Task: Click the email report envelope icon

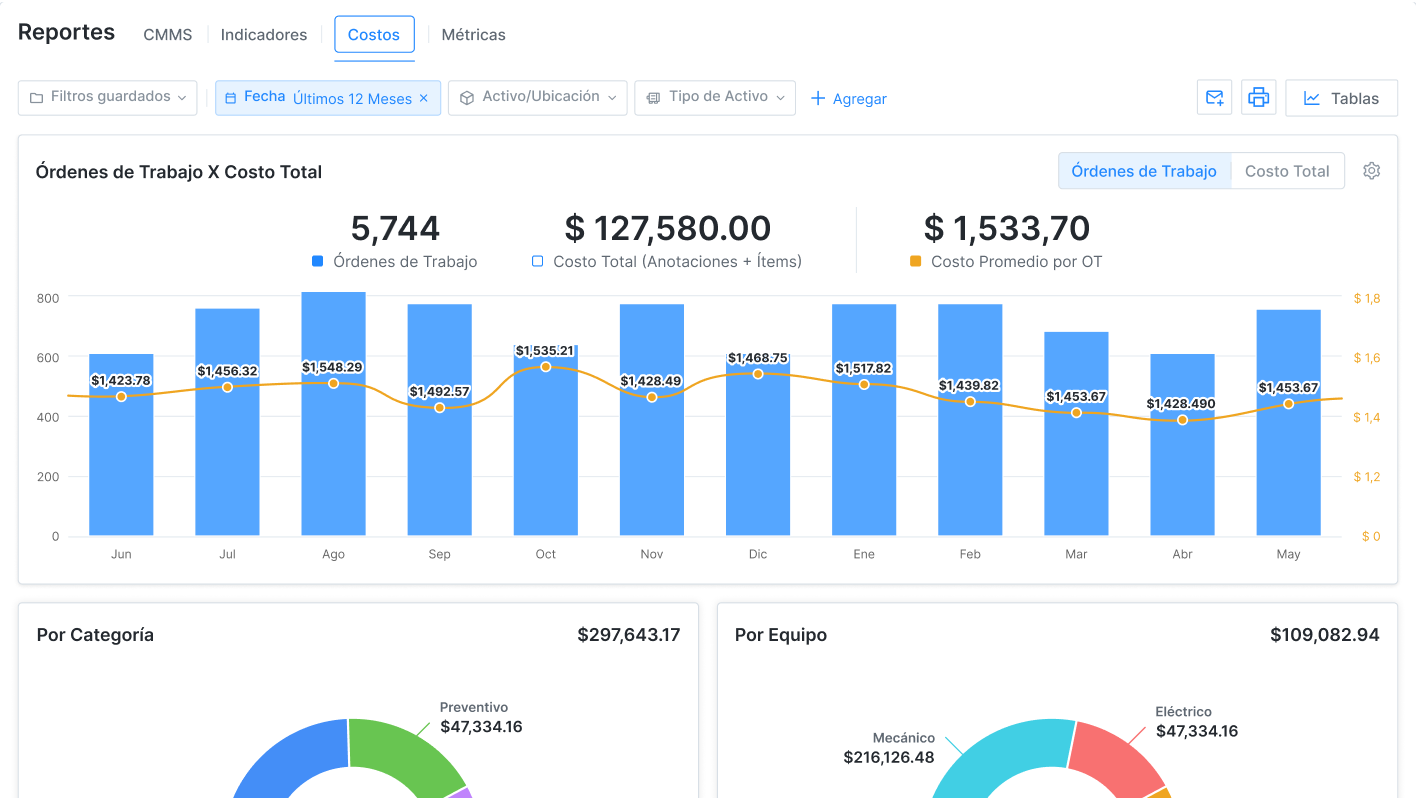Action: pyautogui.click(x=1214, y=98)
